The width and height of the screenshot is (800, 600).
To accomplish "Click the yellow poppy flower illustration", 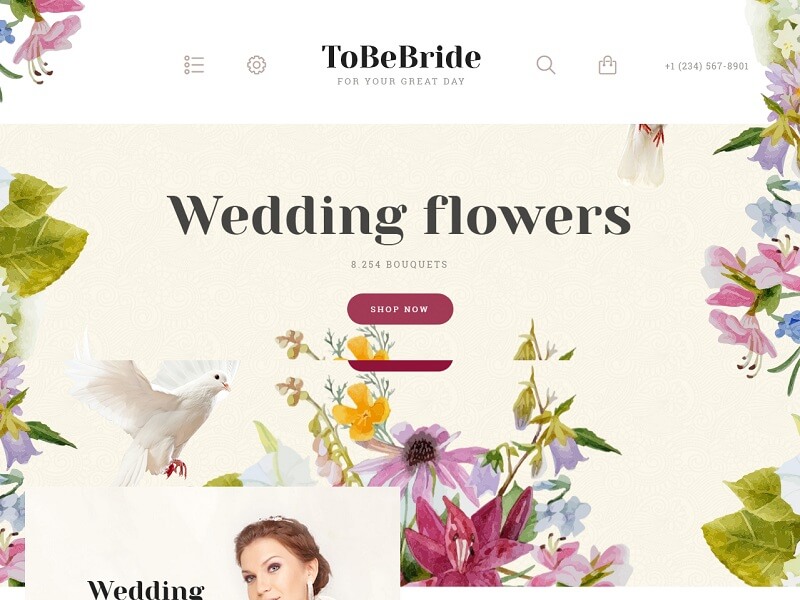I will [361, 412].
